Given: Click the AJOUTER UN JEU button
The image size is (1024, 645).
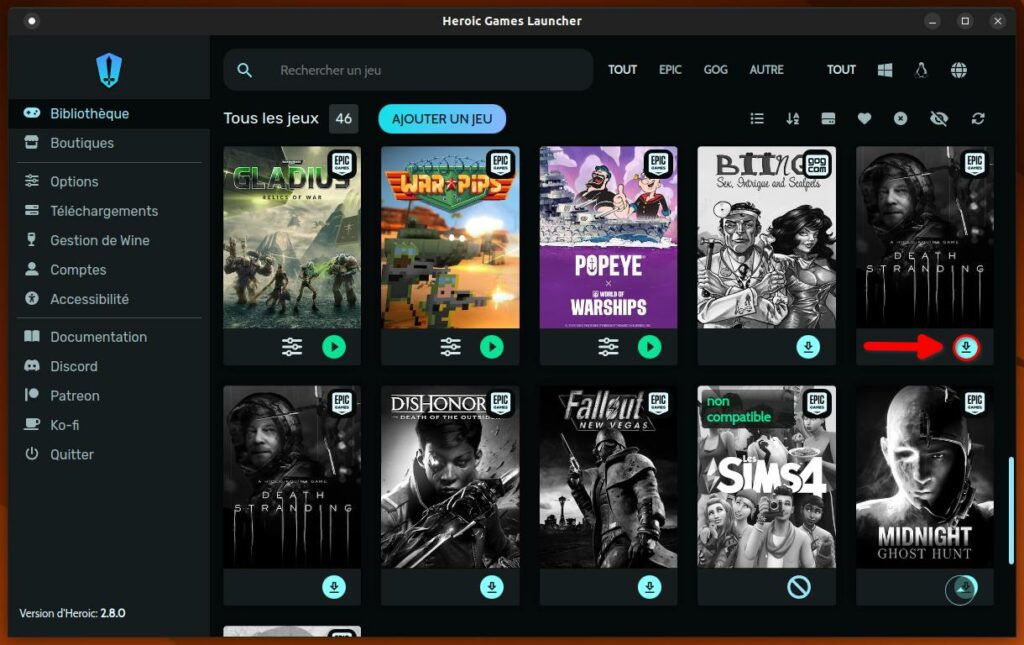Looking at the screenshot, I should 442,119.
